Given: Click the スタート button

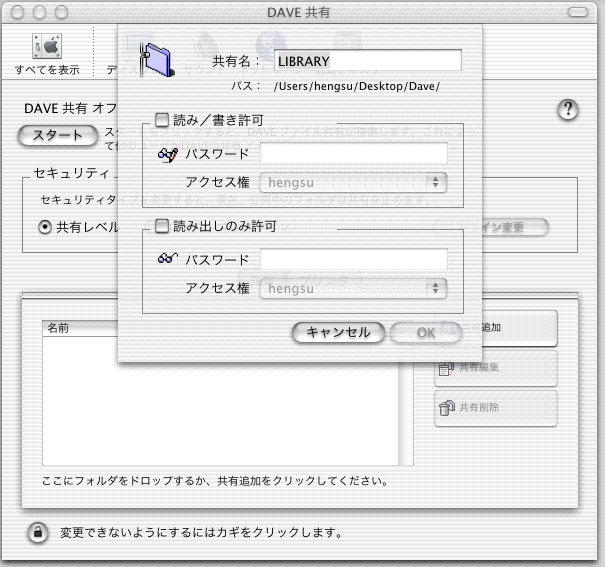Looking at the screenshot, I should click(57, 135).
